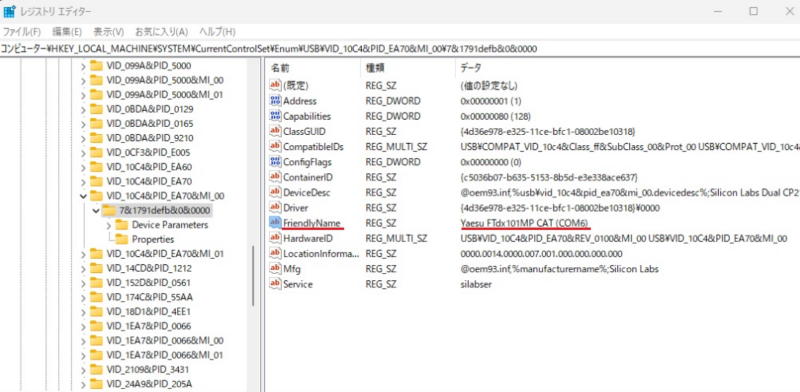Viewport: 800px width, 392px height.
Task: Collapse the 7&1791defb&0&0000 key
Action: (x=95, y=210)
